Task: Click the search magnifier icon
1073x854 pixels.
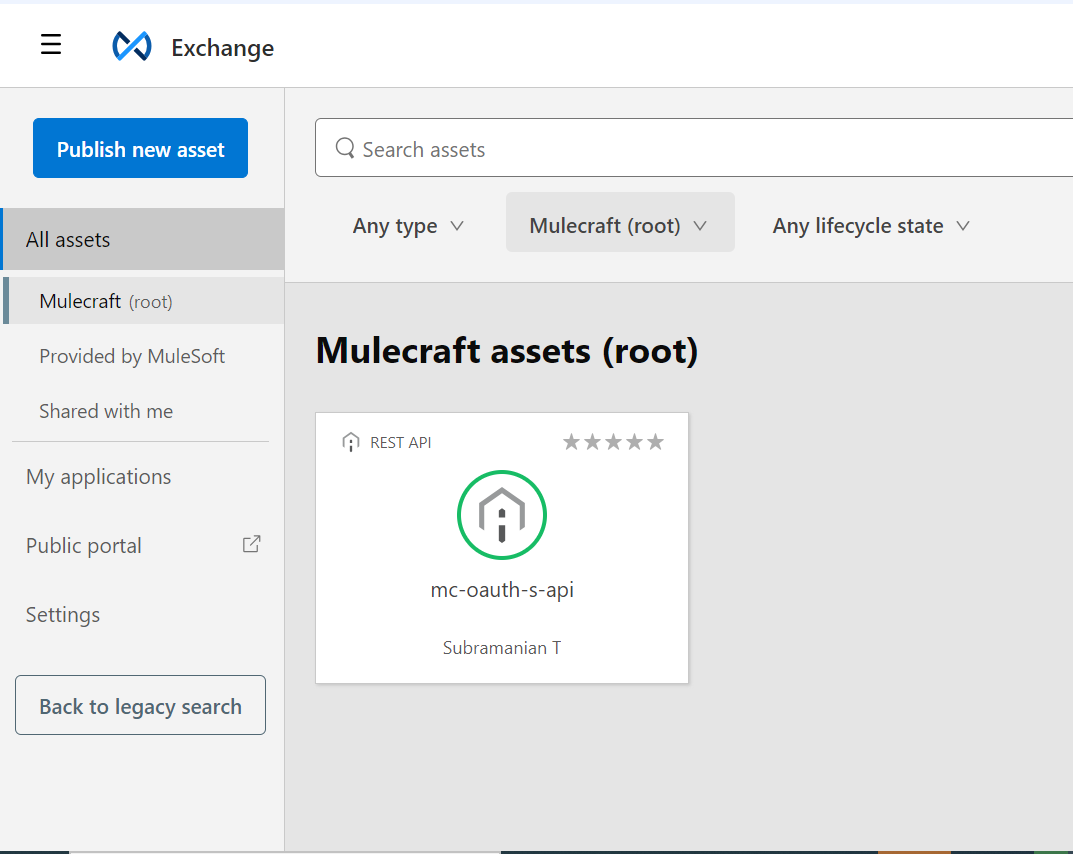Action: (345, 148)
